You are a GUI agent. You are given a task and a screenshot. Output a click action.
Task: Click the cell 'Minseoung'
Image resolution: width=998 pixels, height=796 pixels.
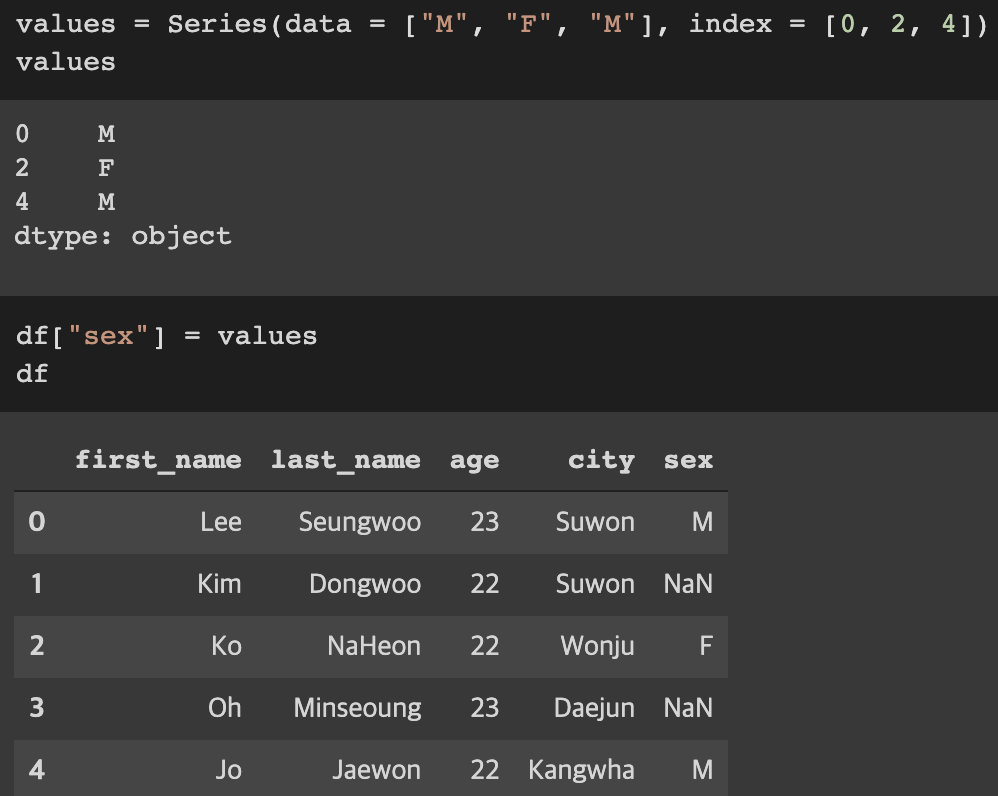pos(357,708)
